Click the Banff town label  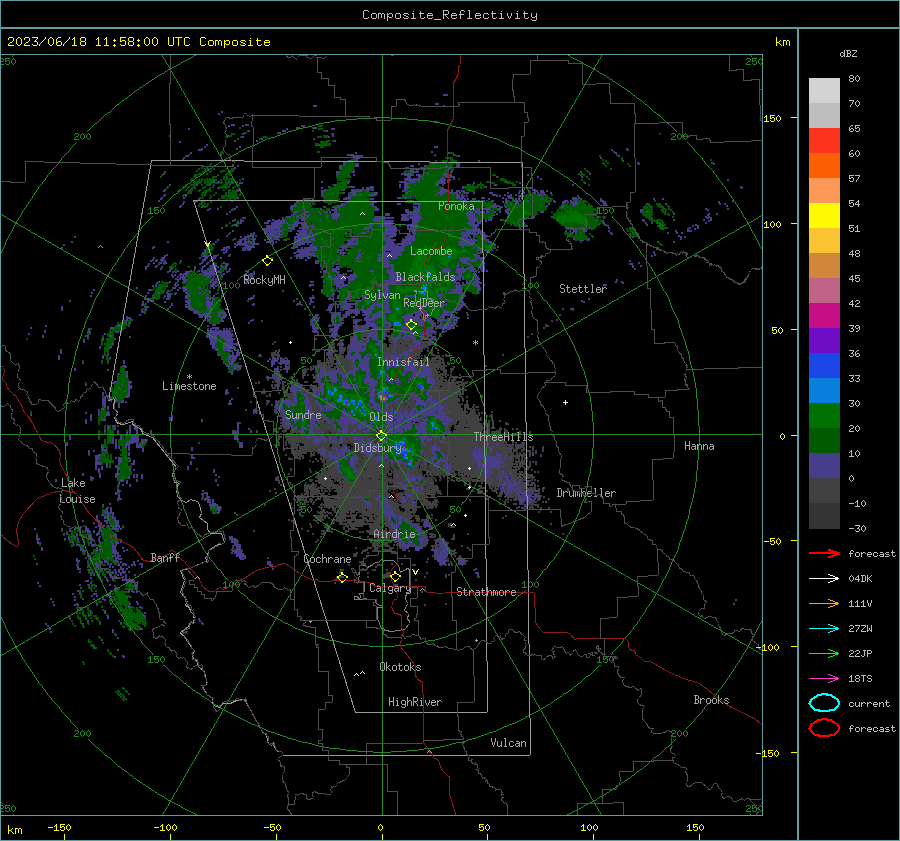coord(165,558)
